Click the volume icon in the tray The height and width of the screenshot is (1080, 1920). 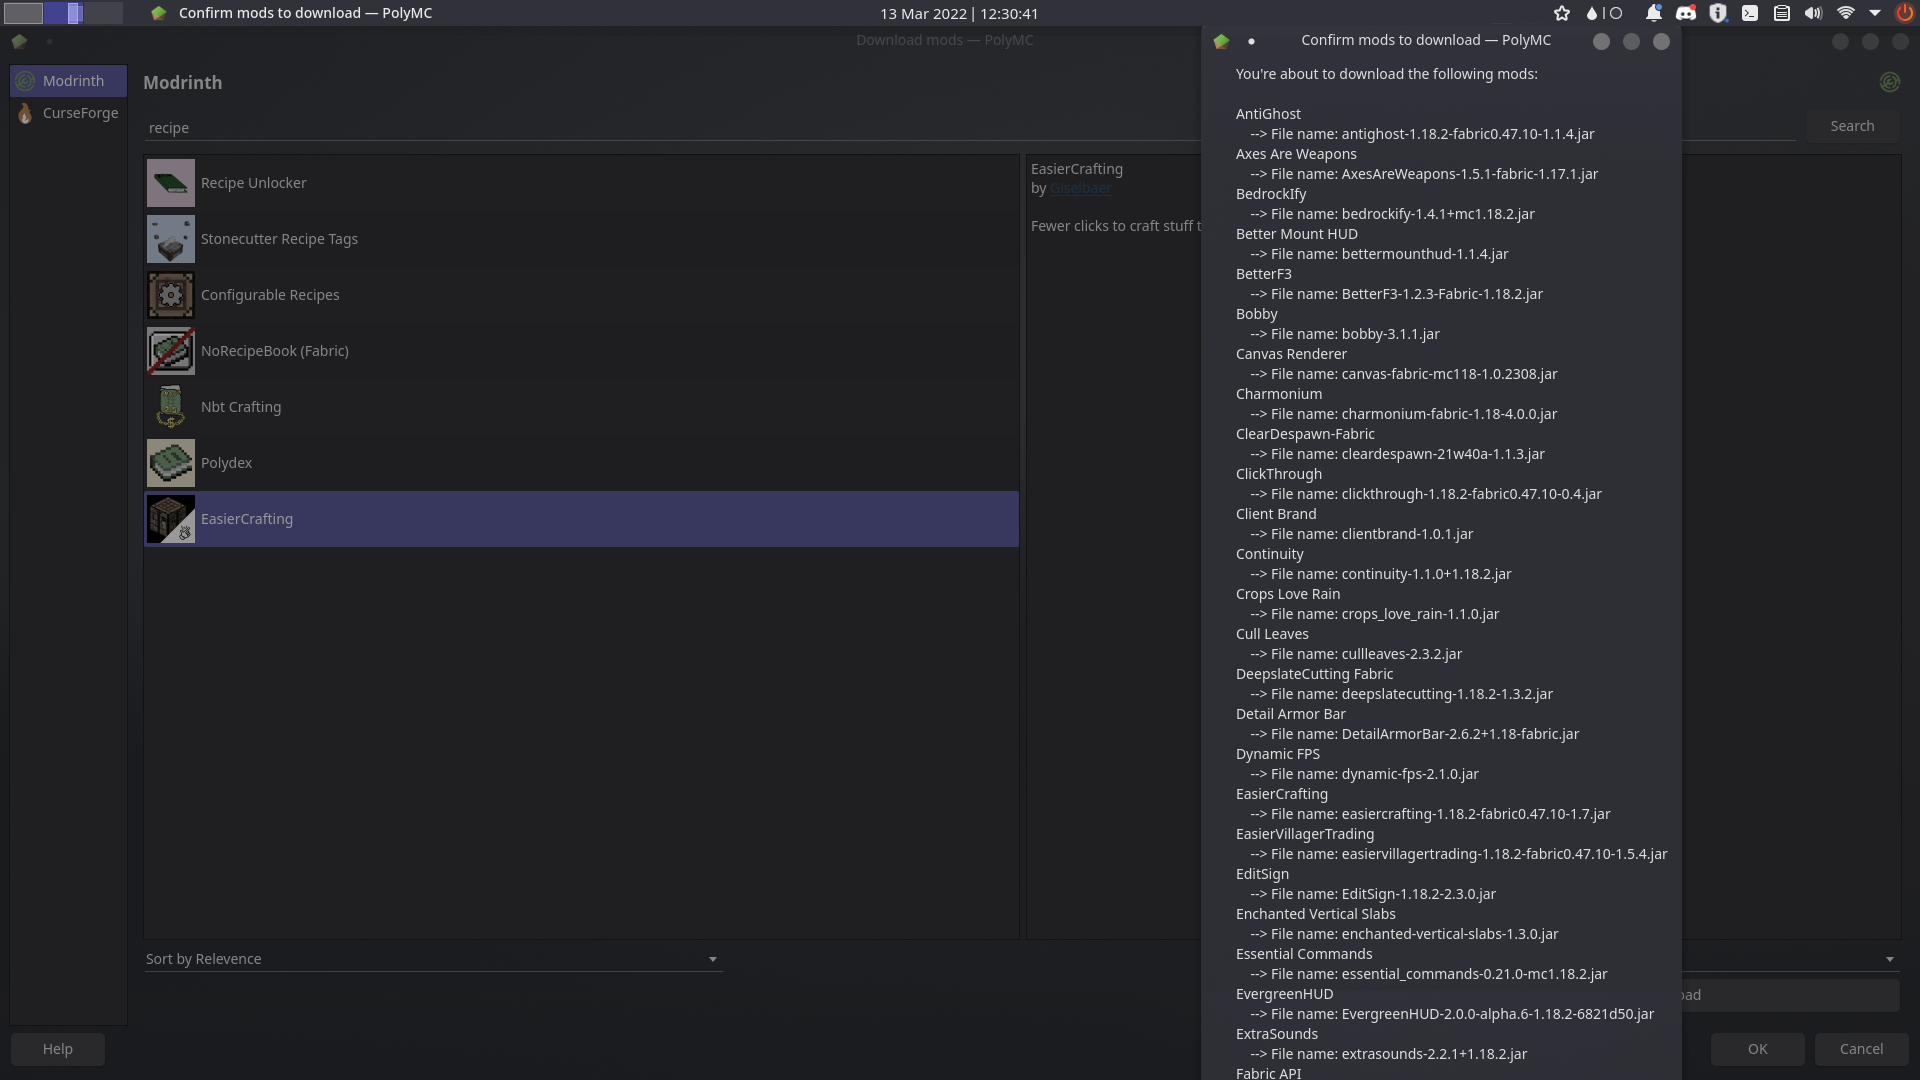click(1813, 13)
